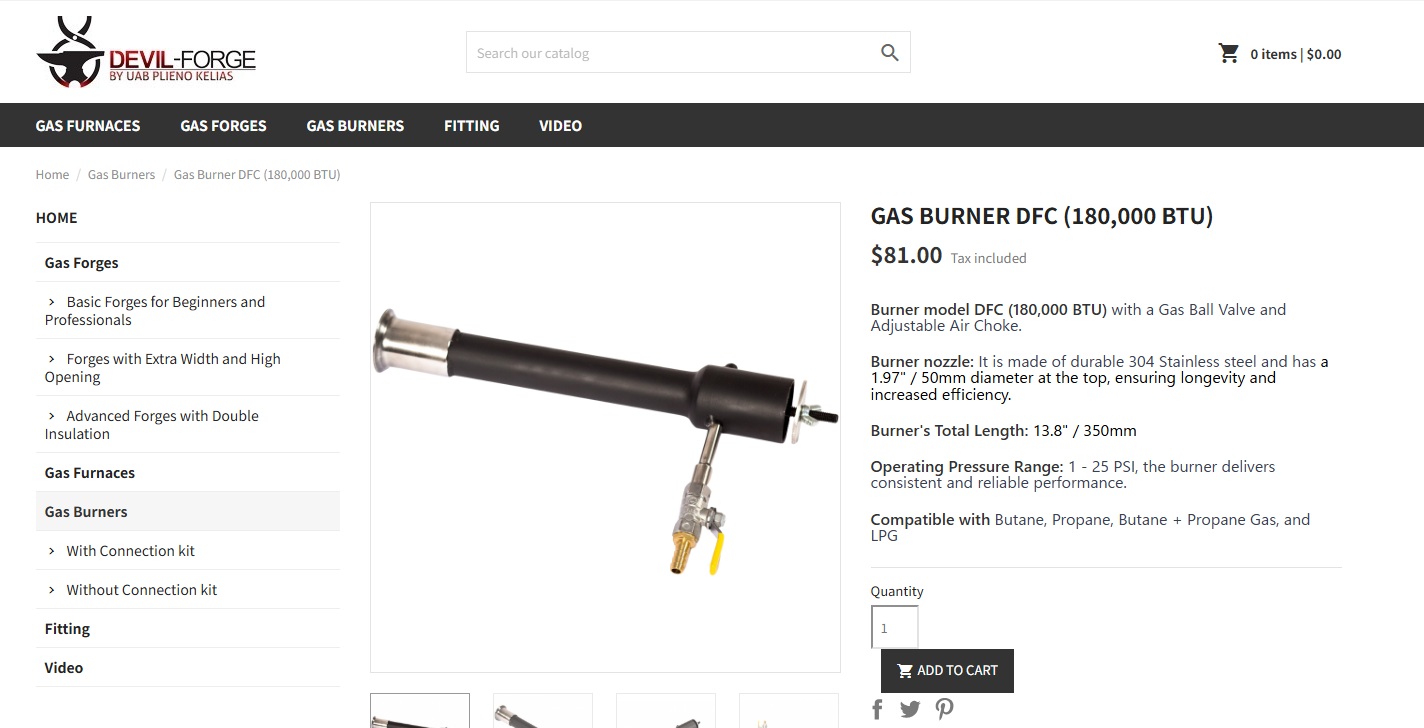Click the quantity input box
The image size is (1424, 728).
894,628
